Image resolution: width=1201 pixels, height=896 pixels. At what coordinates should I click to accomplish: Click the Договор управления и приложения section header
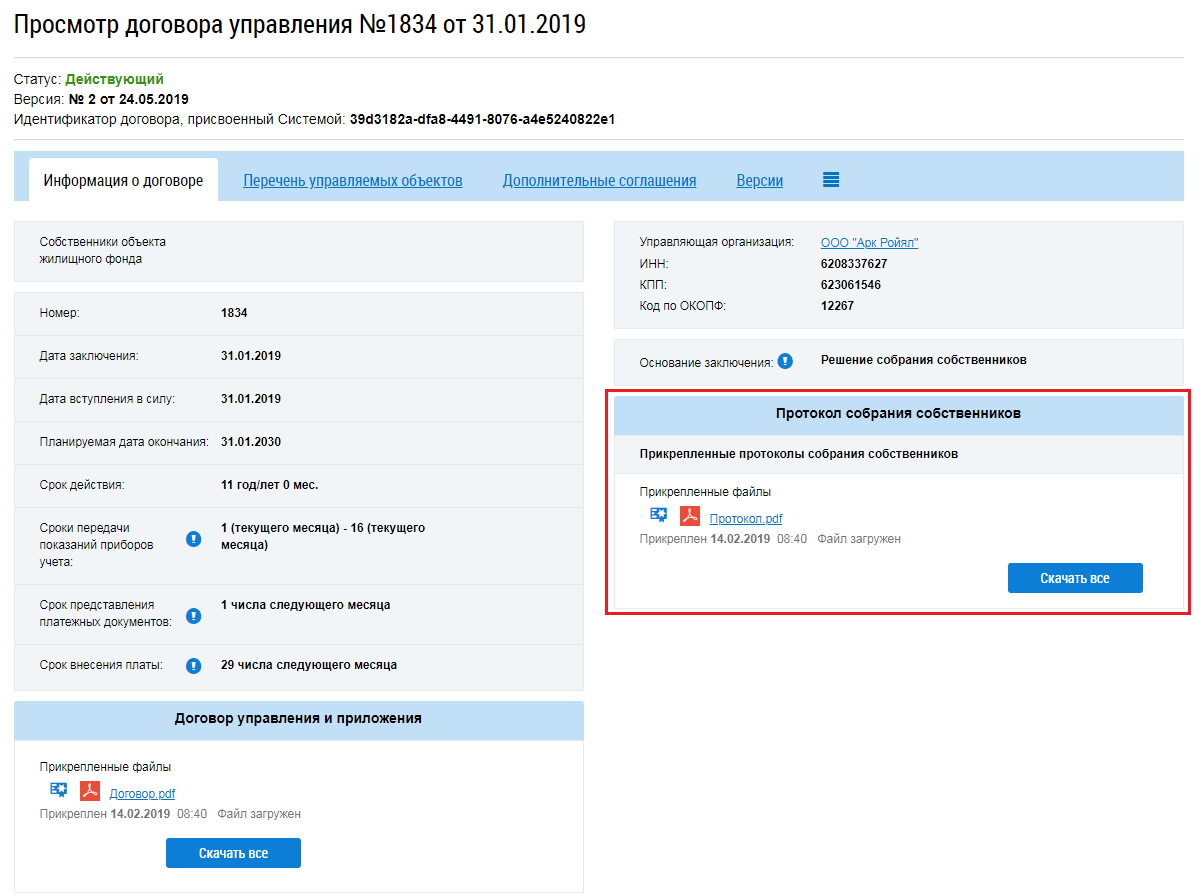(x=298, y=719)
